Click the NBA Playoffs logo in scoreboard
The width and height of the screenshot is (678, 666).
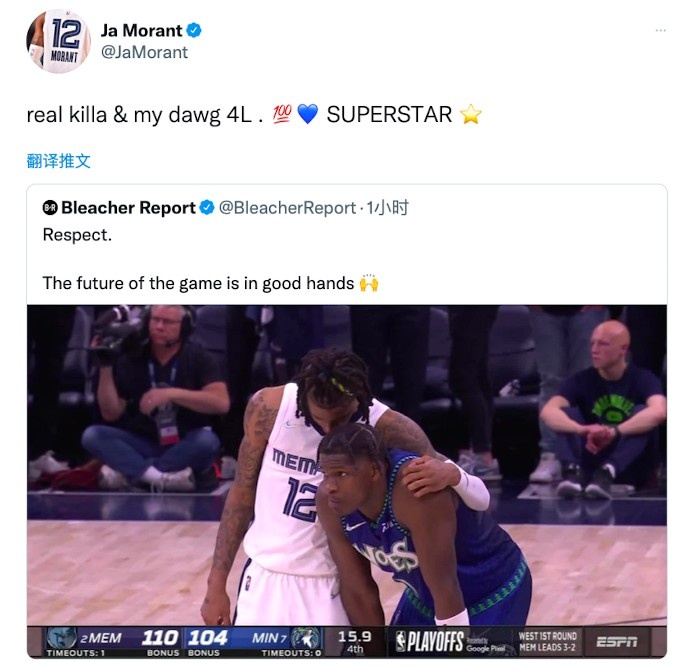(430, 642)
